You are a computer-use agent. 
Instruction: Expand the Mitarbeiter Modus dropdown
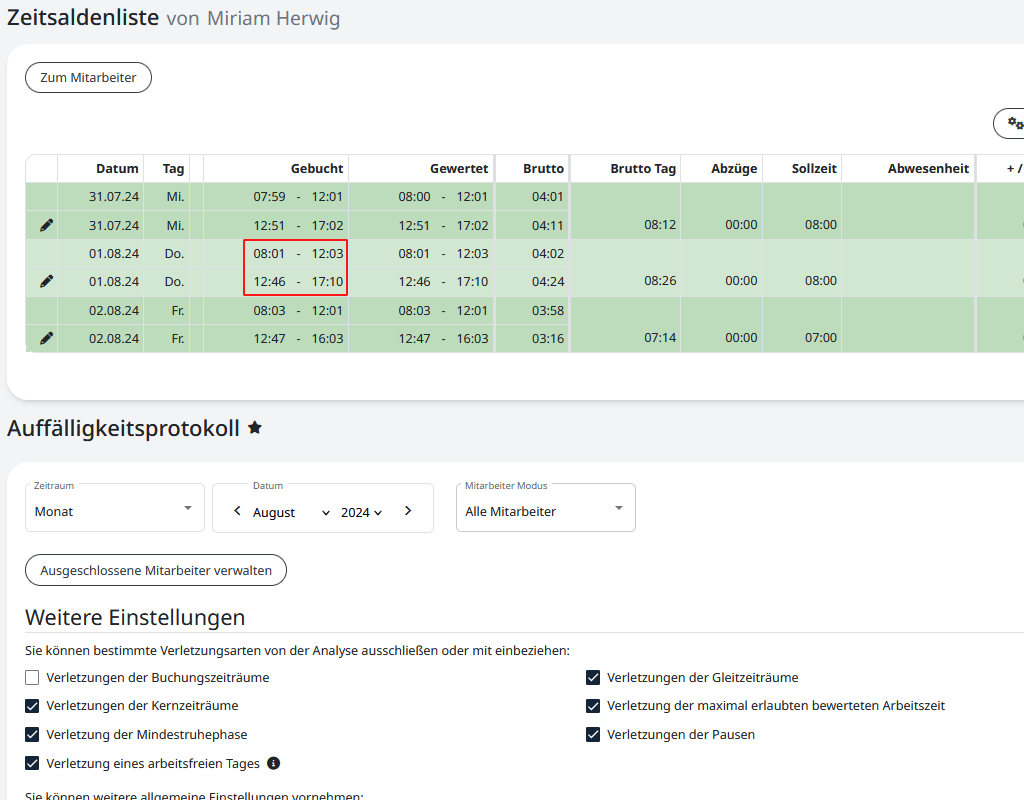point(545,510)
